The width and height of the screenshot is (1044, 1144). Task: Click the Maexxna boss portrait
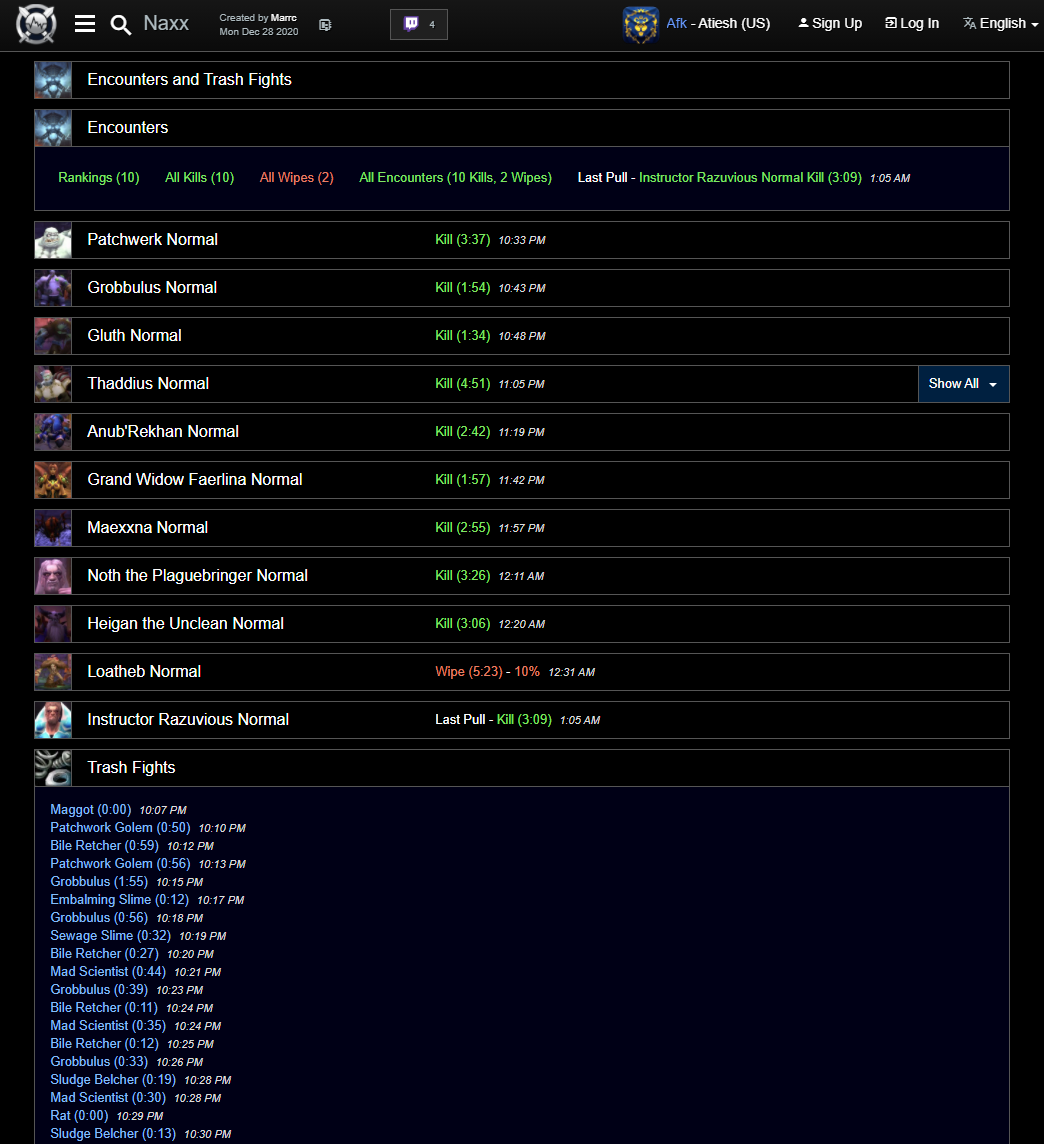tap(53, 528)
